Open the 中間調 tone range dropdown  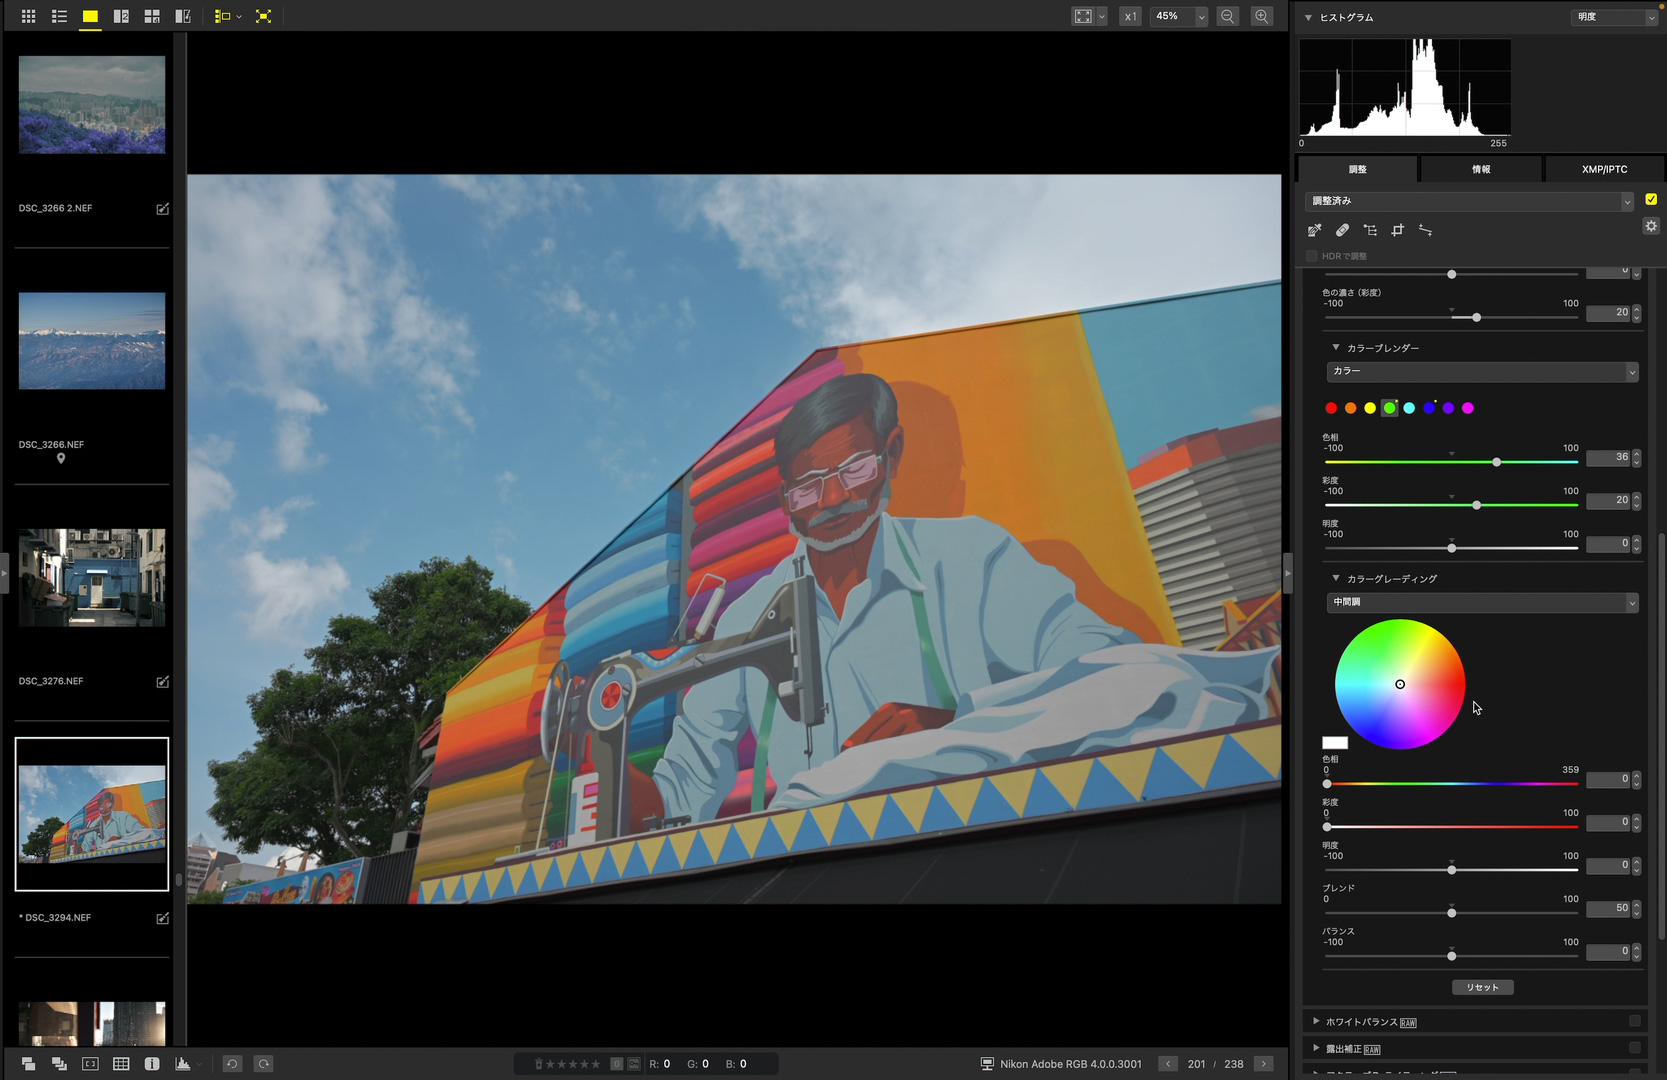point(1482,602)
